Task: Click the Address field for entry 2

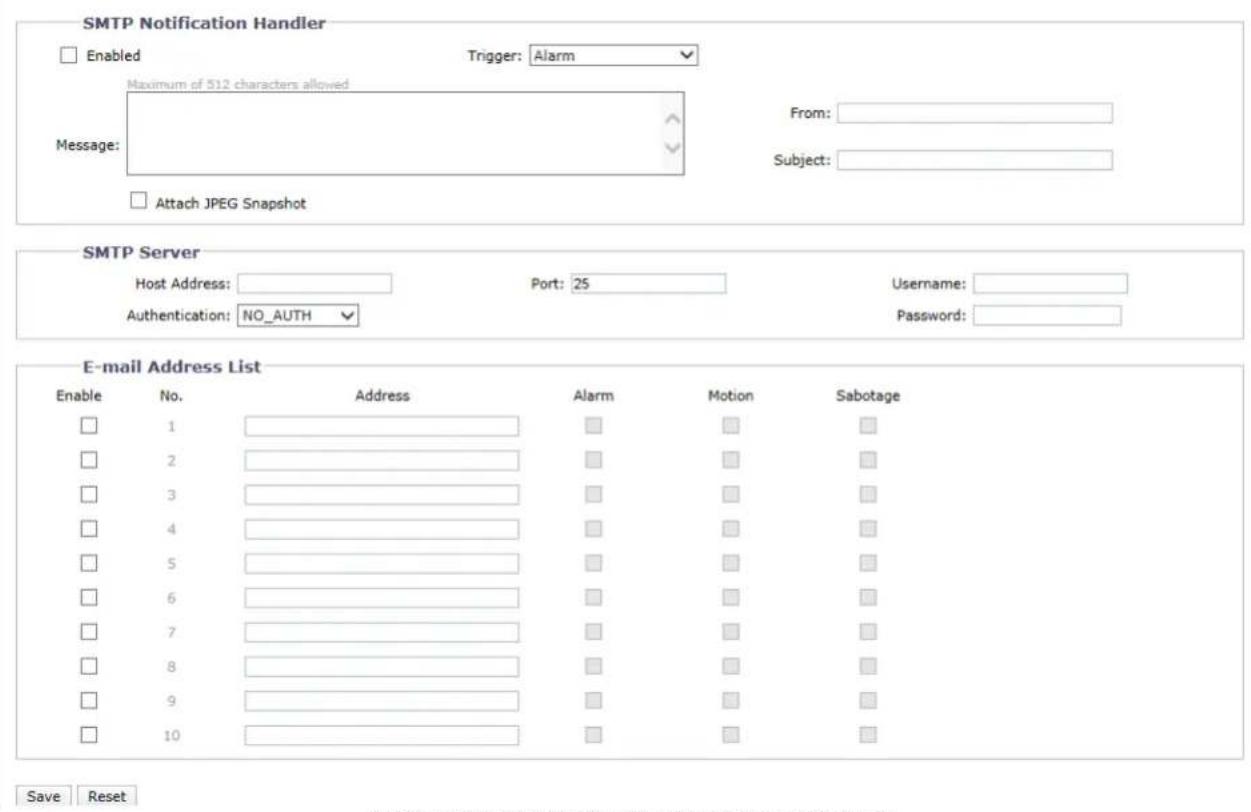Action: 382,460
